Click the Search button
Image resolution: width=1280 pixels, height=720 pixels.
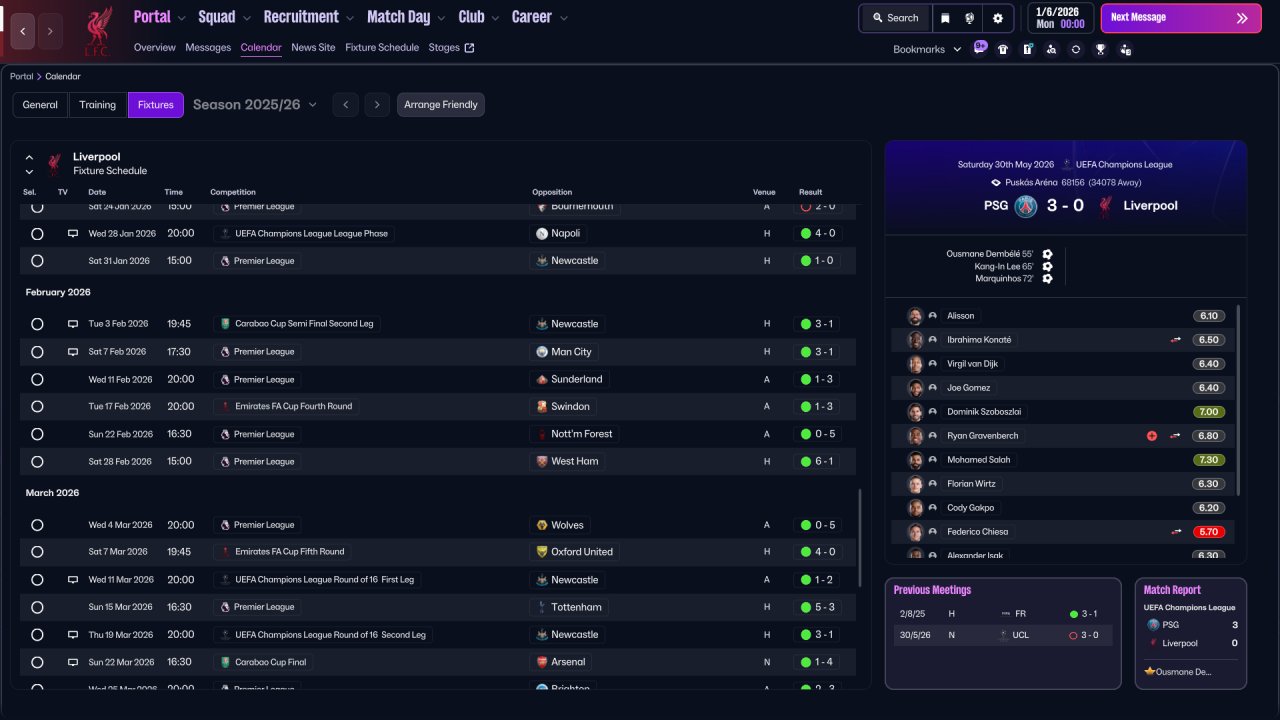tap(895, 18)
